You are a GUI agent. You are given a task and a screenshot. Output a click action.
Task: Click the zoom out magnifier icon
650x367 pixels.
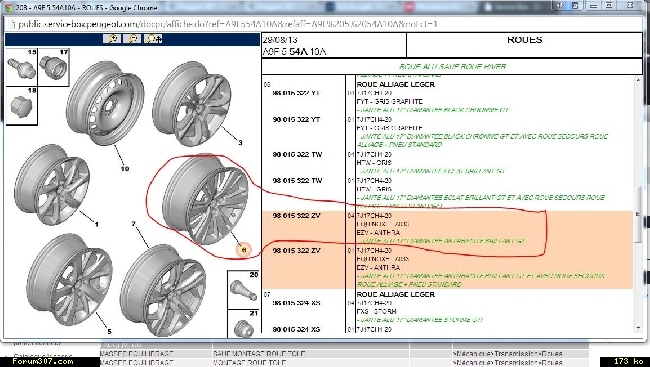(132, 39)
